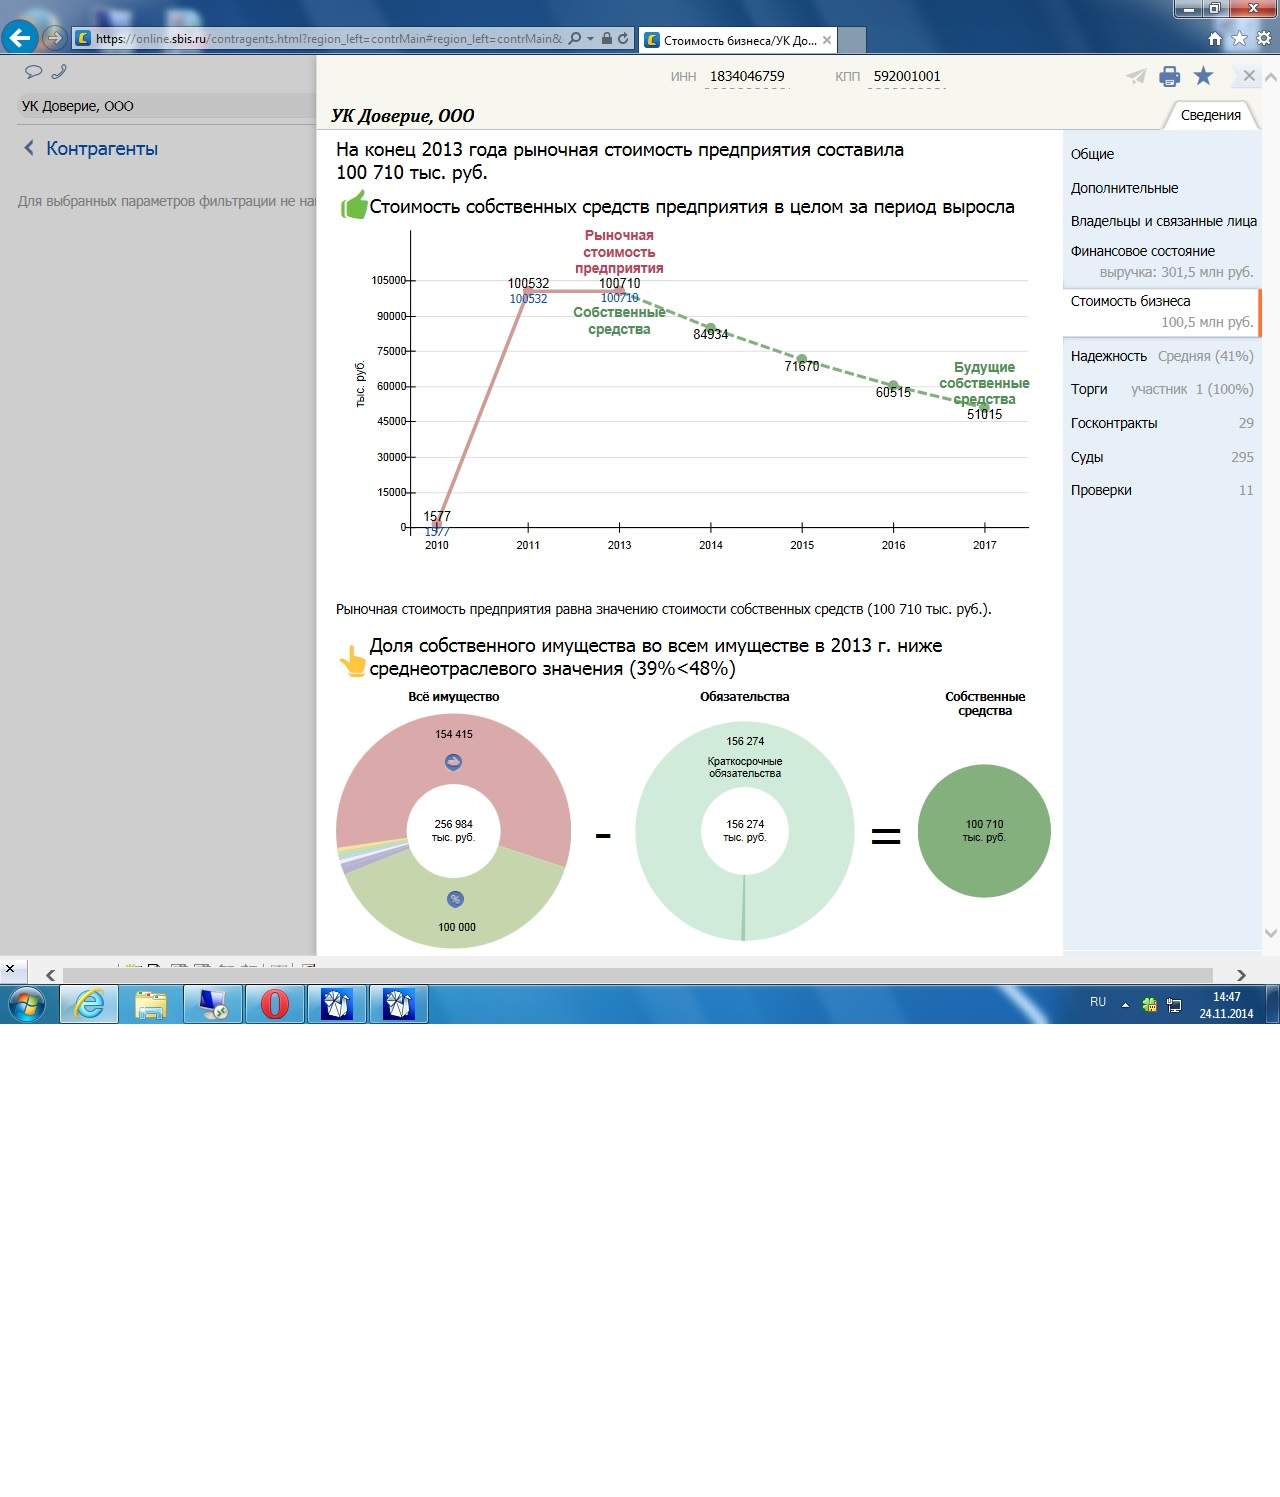This screenshot has width=1280, height=1497.
Task: Open the Сведения tab
Action: click(1210, 115)
